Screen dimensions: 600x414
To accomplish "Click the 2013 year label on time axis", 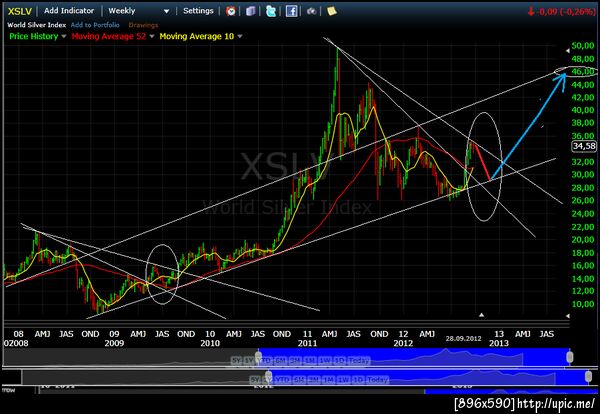I will (499, 343).
